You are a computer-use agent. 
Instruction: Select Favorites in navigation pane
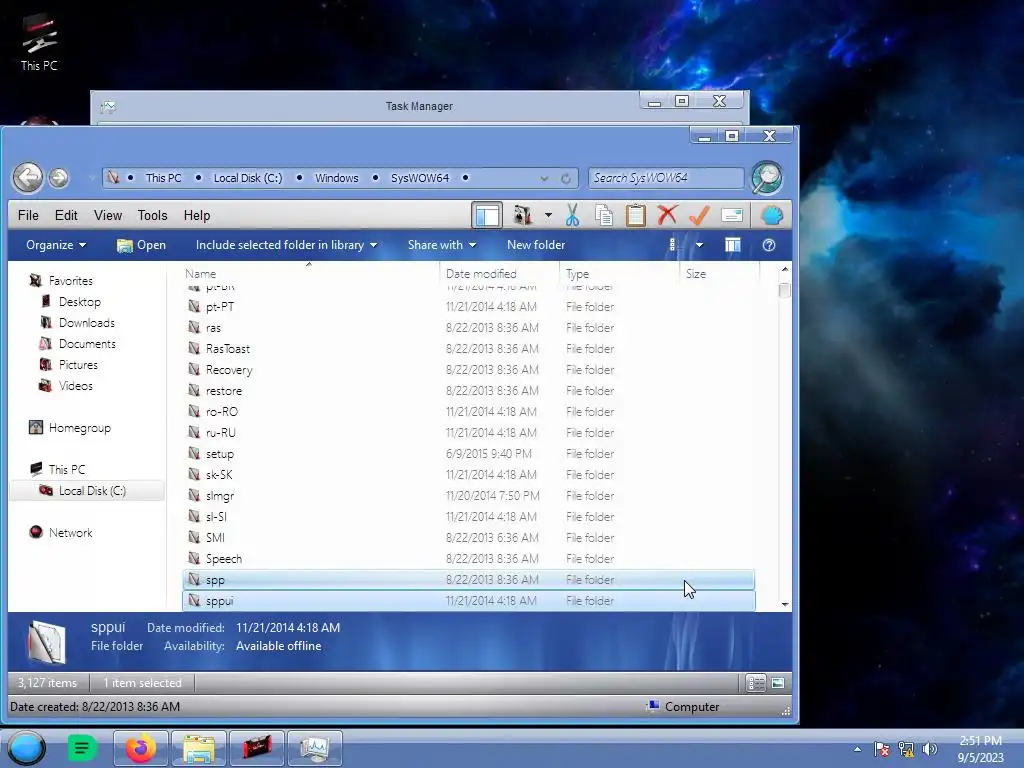(71, 281)
